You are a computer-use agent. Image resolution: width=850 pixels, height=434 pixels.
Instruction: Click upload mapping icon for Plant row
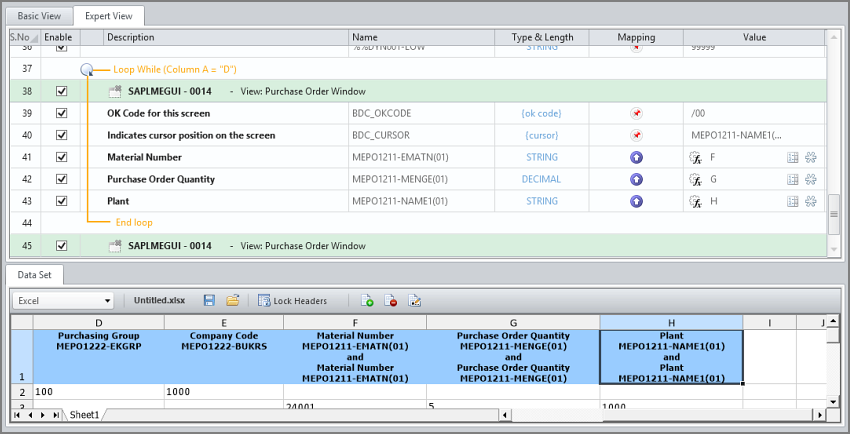636,201
